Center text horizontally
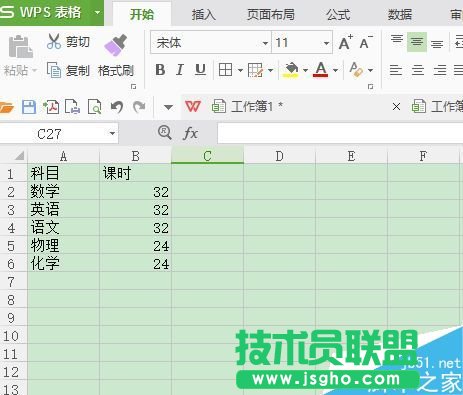 [418, 70]
